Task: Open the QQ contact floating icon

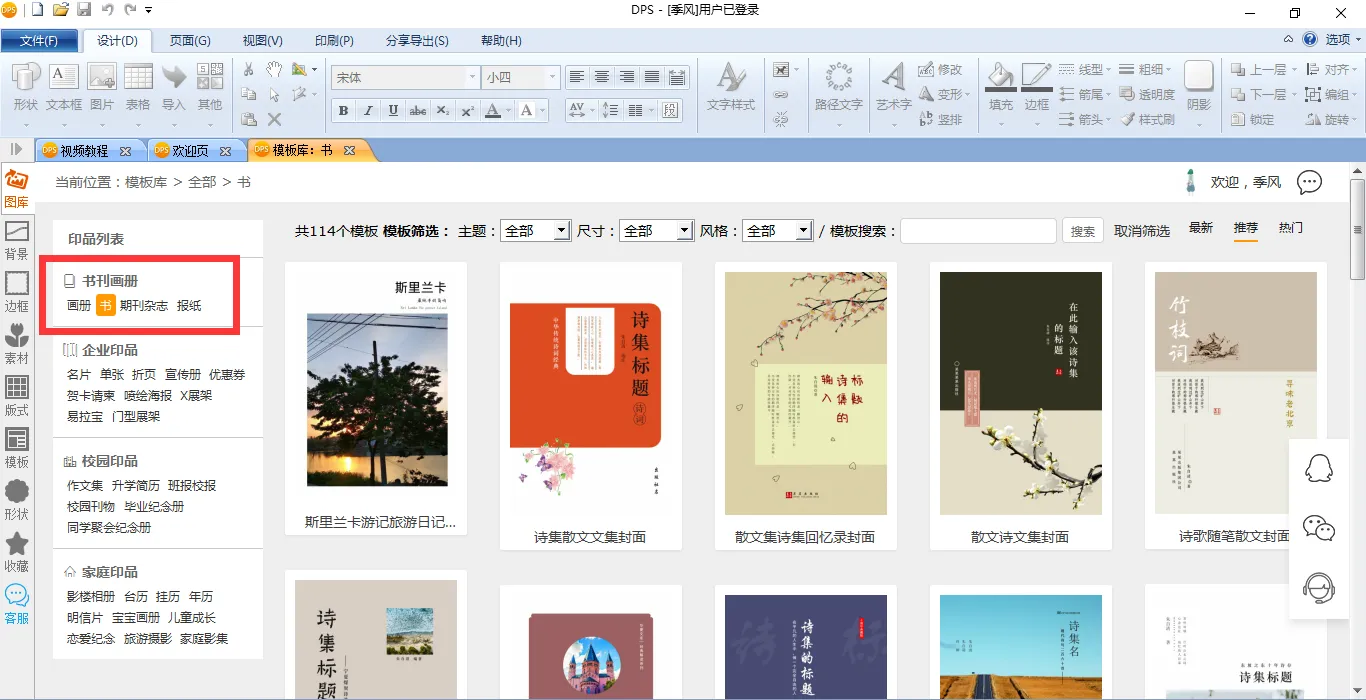Action: click(x=1319, y=468)
